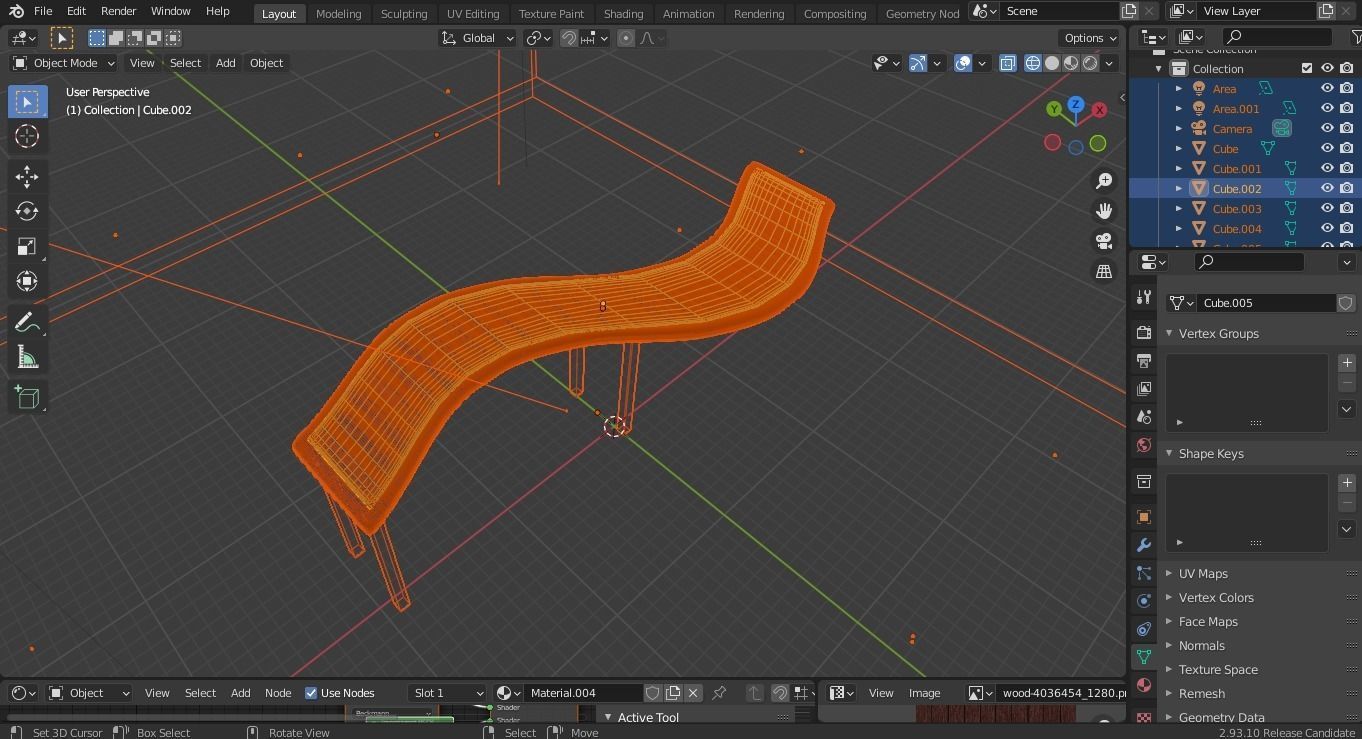Add a new vertex group with plus button
The image size is (1362, 739).
pos(1347,363)
